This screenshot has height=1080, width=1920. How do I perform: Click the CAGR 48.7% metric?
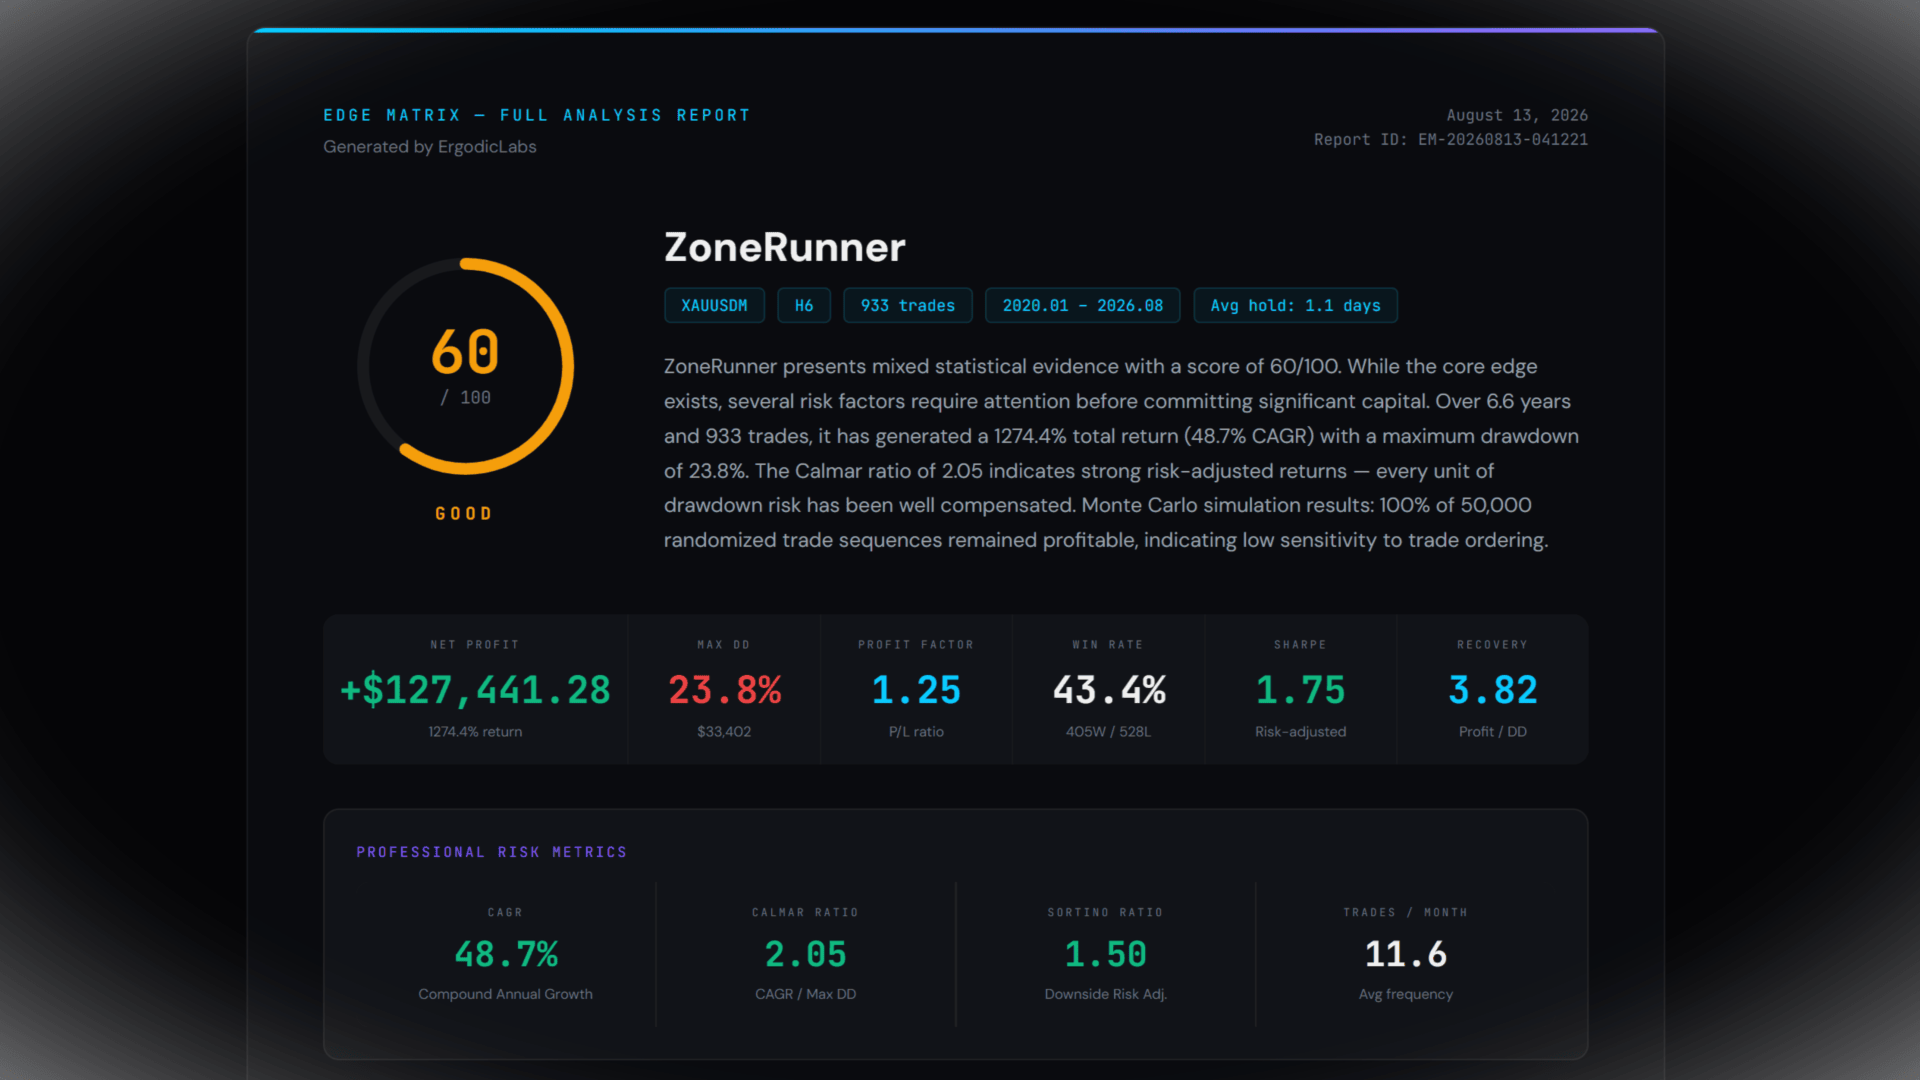pos(505,954)
